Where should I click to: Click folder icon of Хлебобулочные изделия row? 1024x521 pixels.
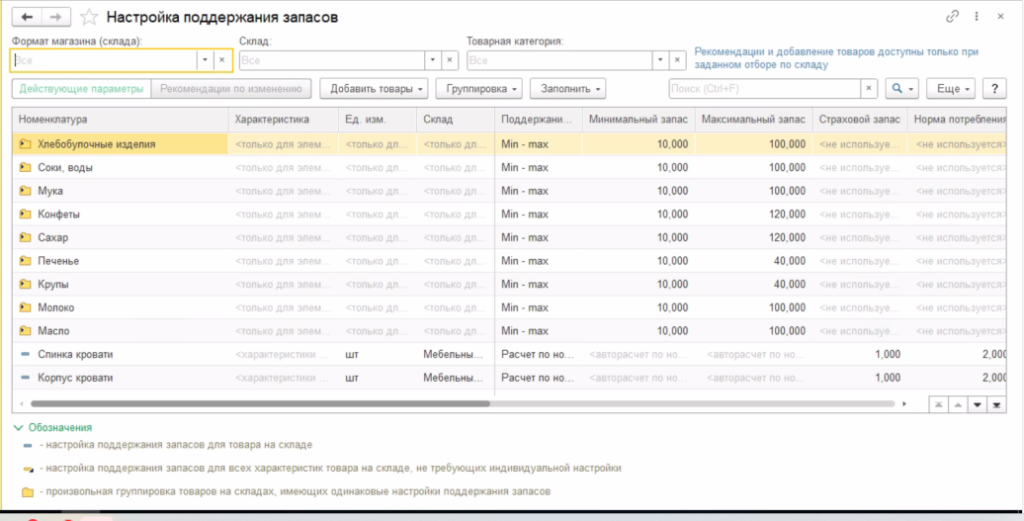25,144
